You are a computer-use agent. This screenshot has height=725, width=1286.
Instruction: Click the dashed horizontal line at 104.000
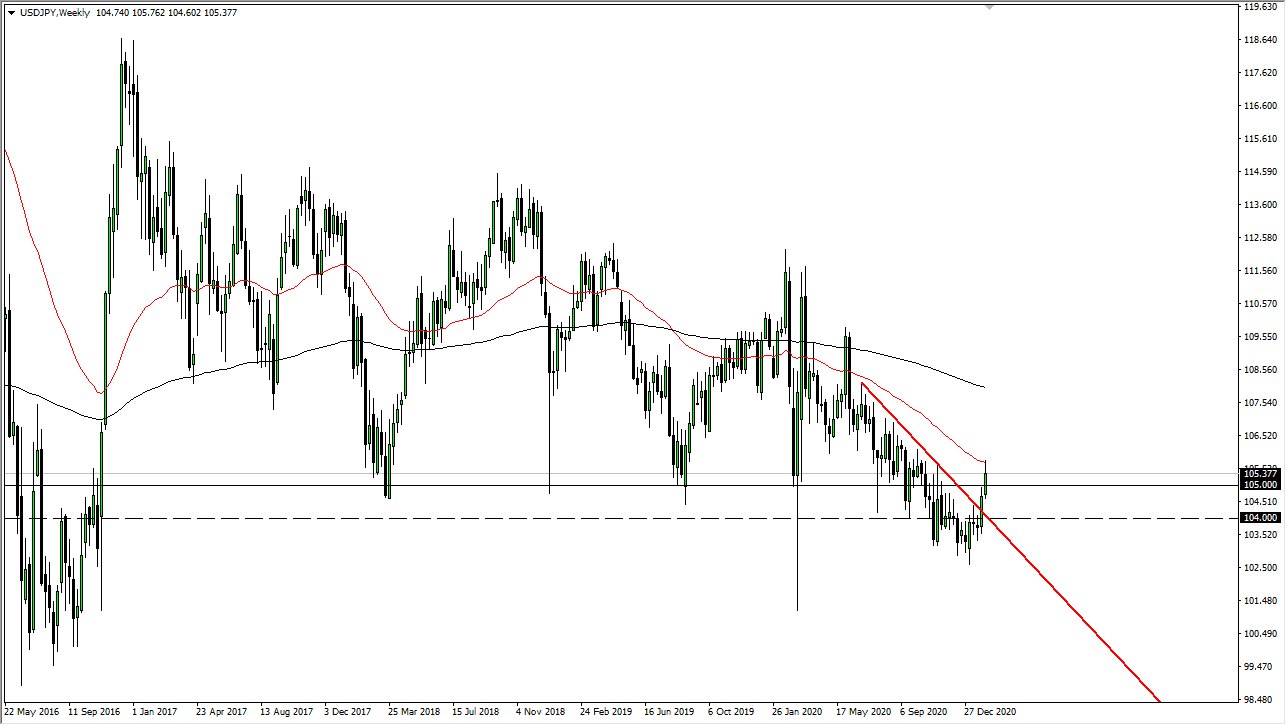point(600,517)
